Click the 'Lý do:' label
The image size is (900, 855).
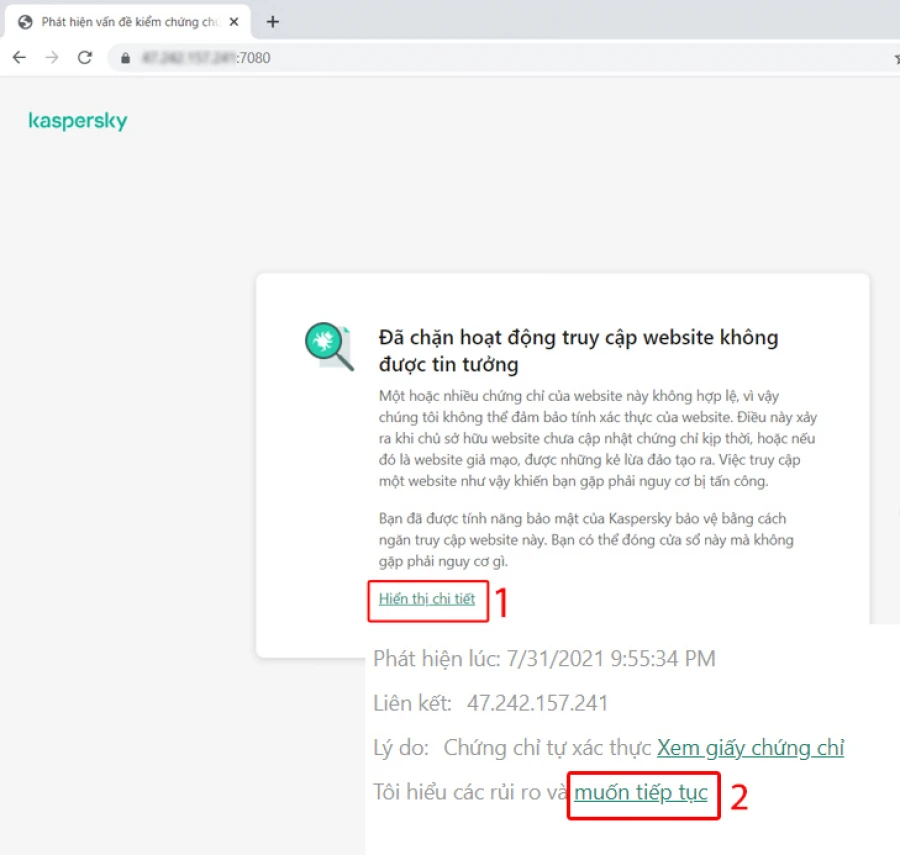(401, 748)
